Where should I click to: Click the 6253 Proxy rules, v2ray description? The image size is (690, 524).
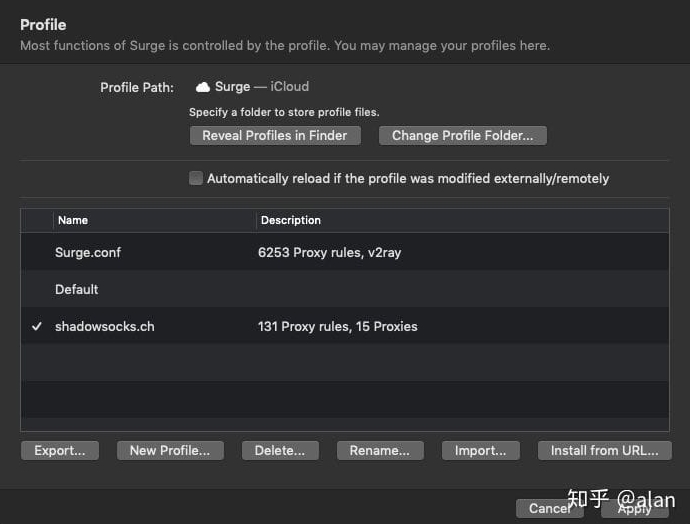329,253
